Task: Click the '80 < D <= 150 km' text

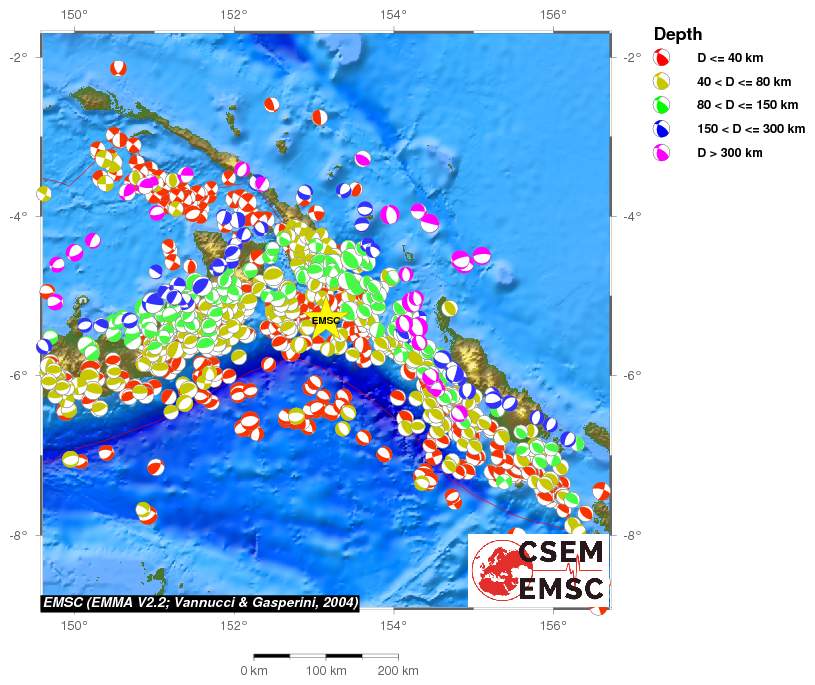Action: pyautogui.click(x=747, y=105)
